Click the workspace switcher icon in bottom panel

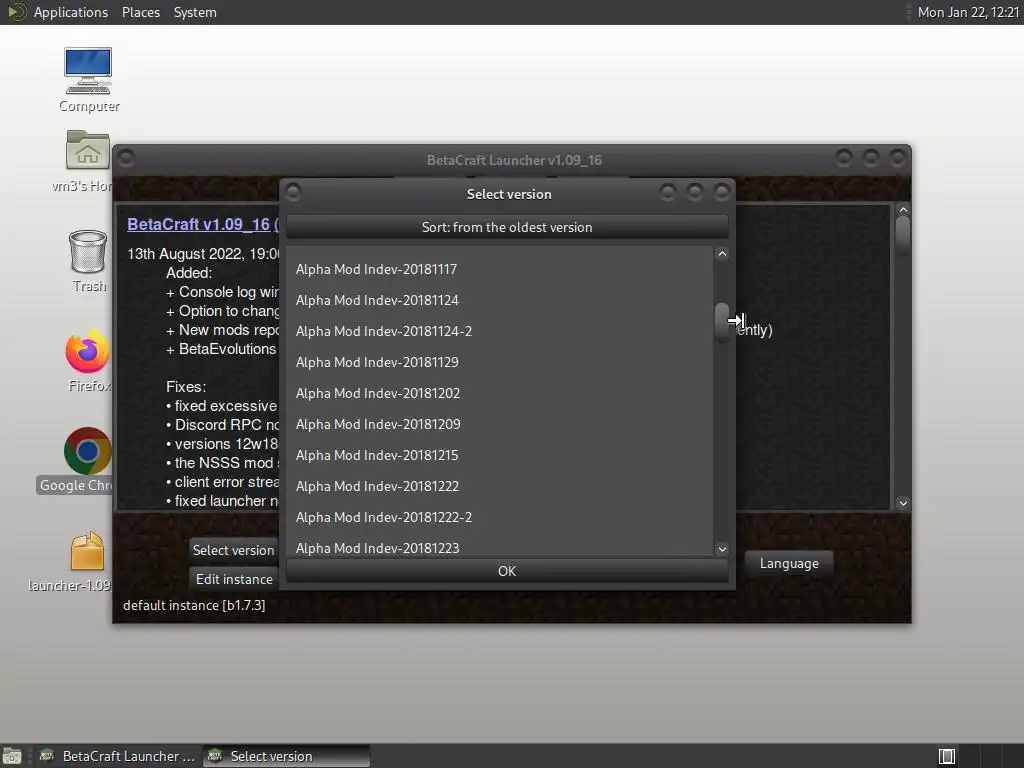[946, 756]
